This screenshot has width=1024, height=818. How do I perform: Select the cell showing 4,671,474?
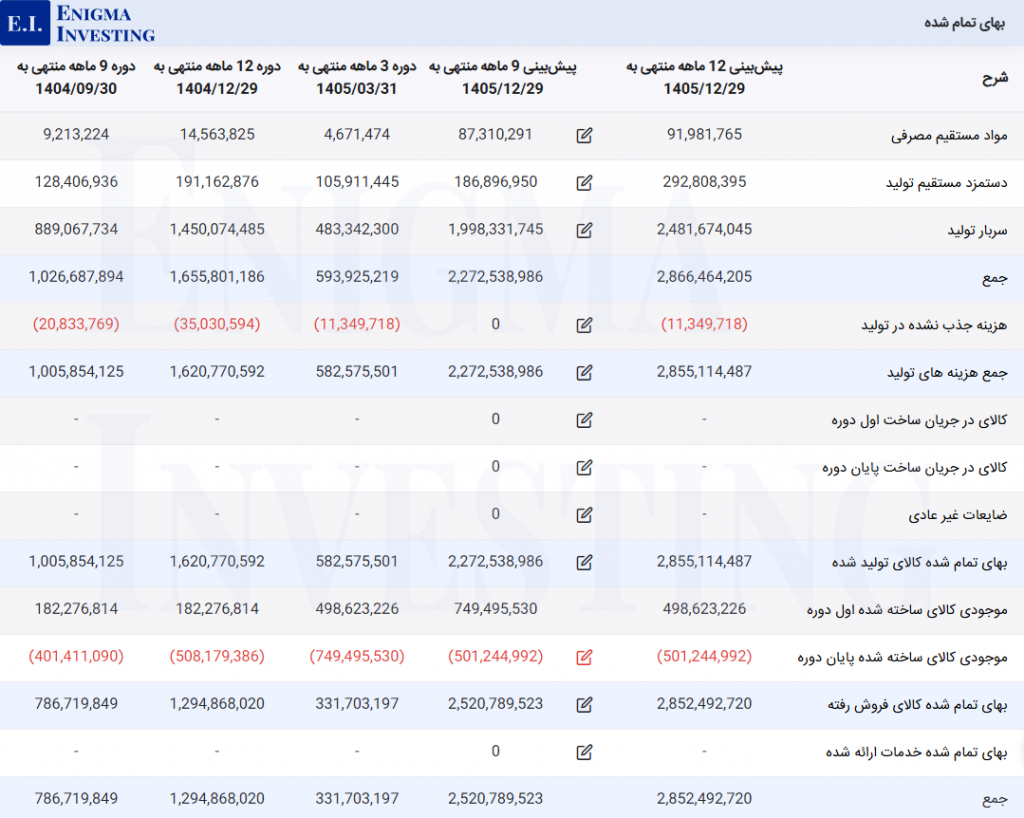click(x=357, y=134)
